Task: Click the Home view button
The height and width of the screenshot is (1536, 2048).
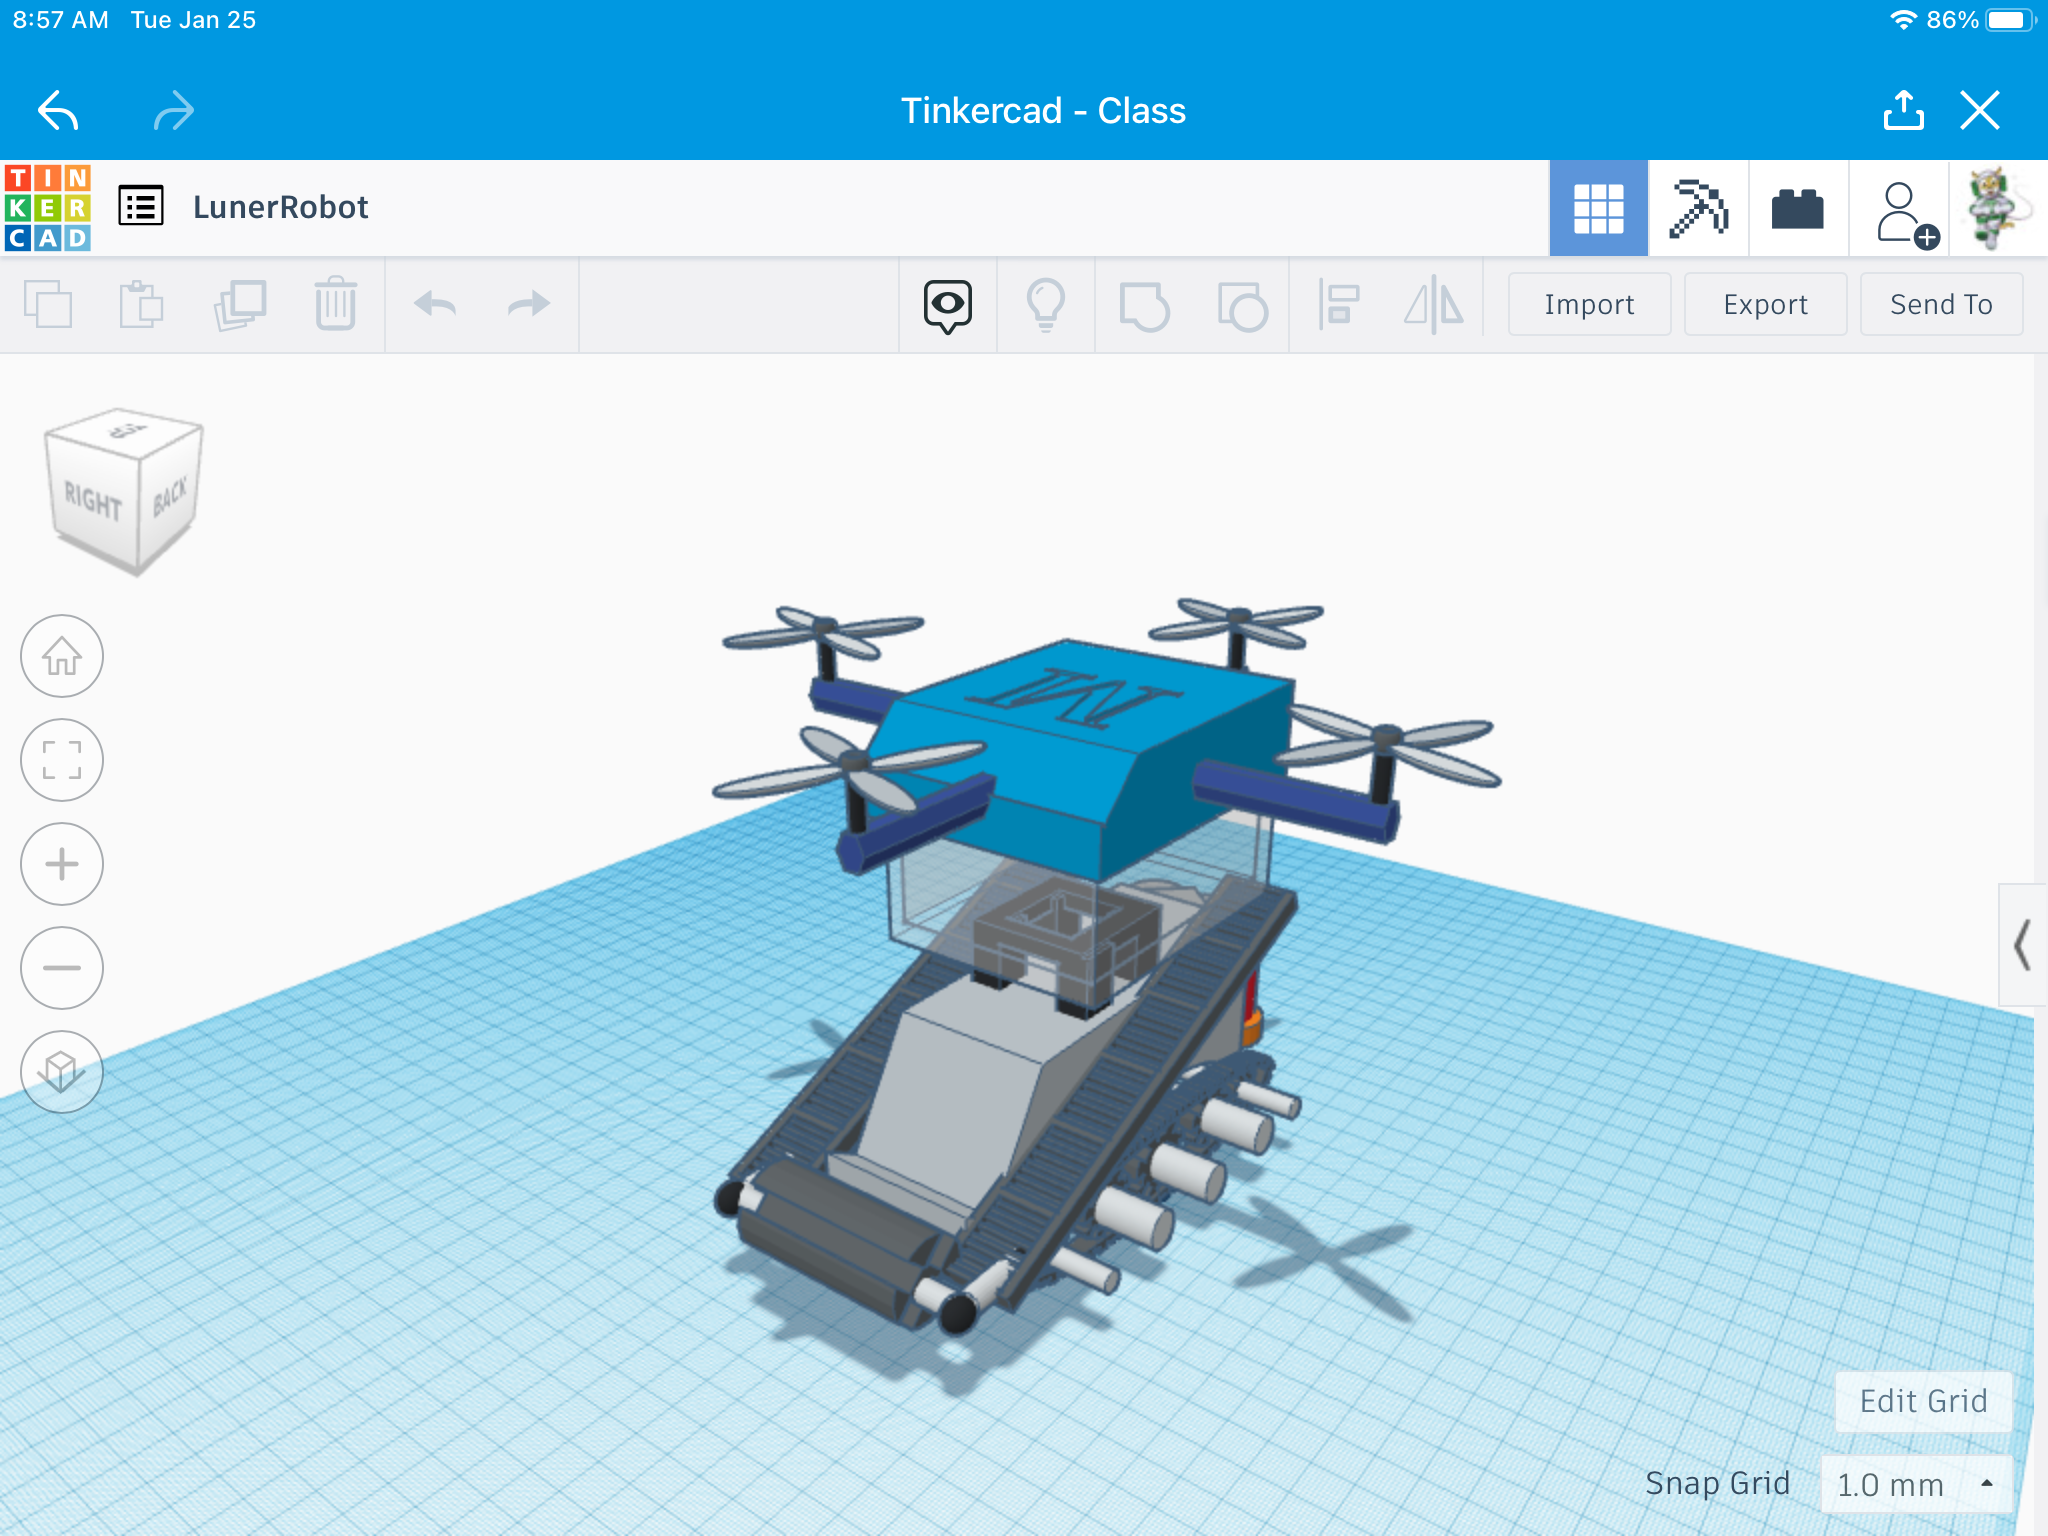Action: (62, 656)
